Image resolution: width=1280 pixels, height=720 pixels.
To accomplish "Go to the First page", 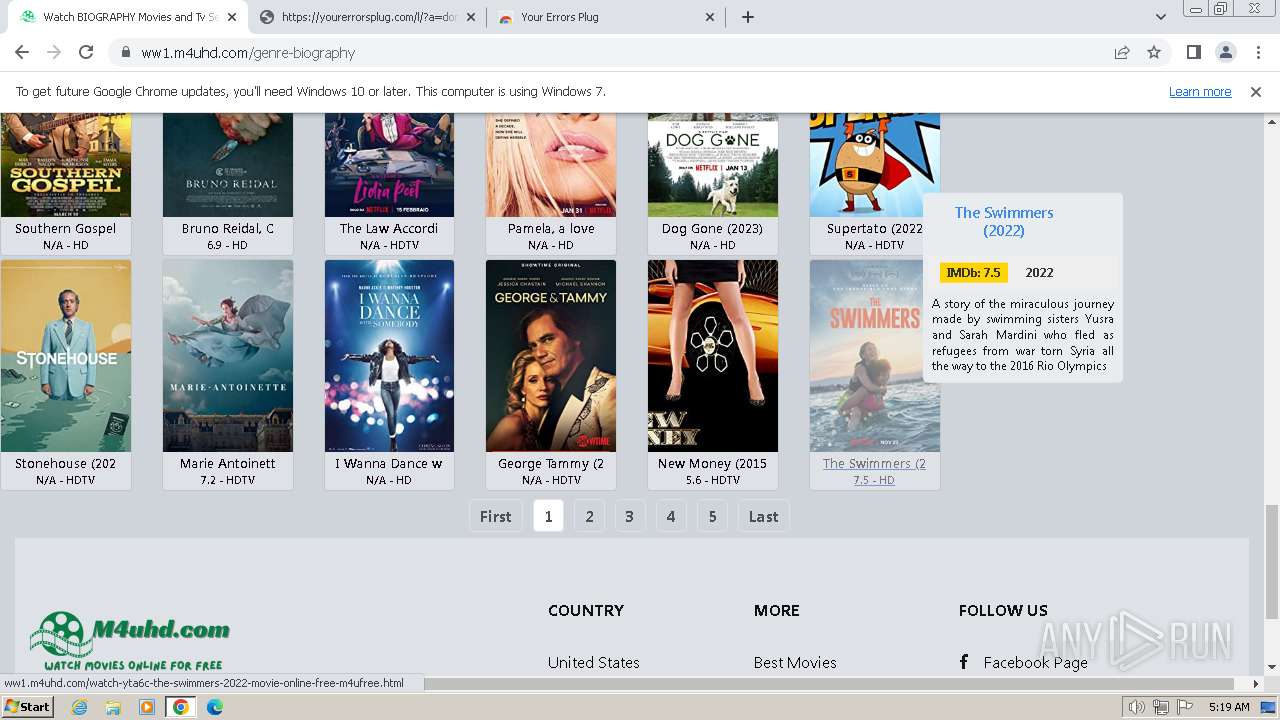I will 495,516.
